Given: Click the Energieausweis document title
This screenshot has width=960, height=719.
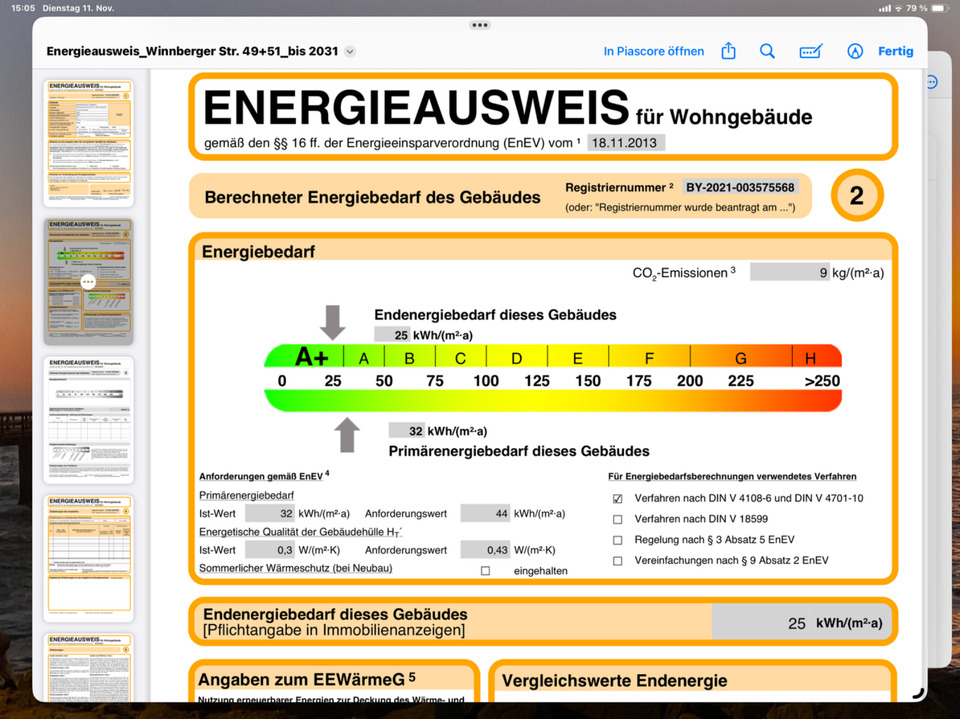Looking at the screenshot, I should (192, 51).
